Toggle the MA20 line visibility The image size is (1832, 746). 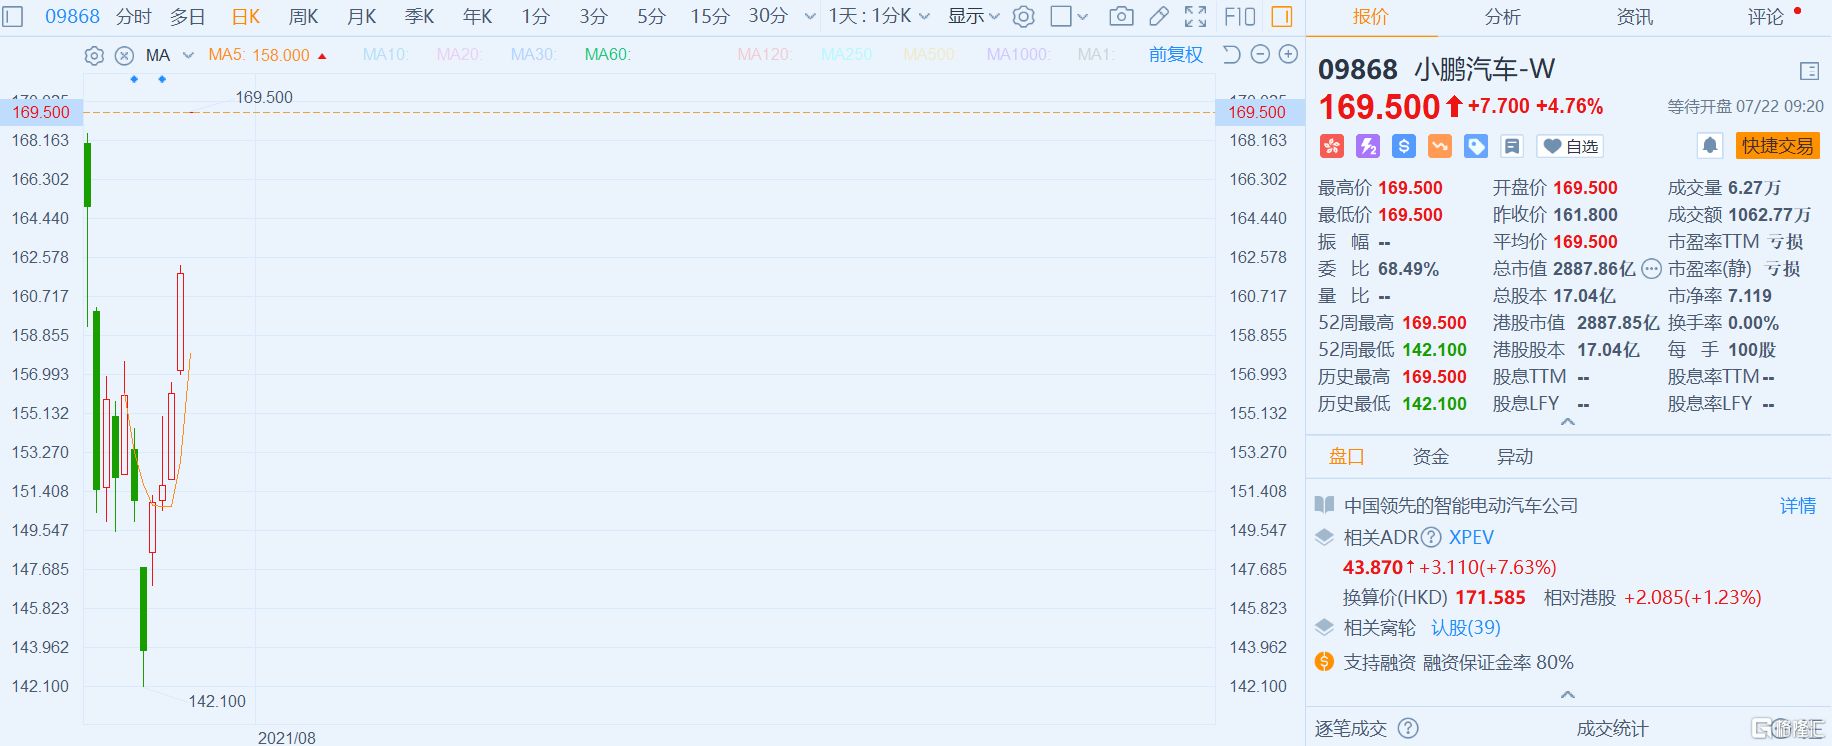(x=459, y=55)
